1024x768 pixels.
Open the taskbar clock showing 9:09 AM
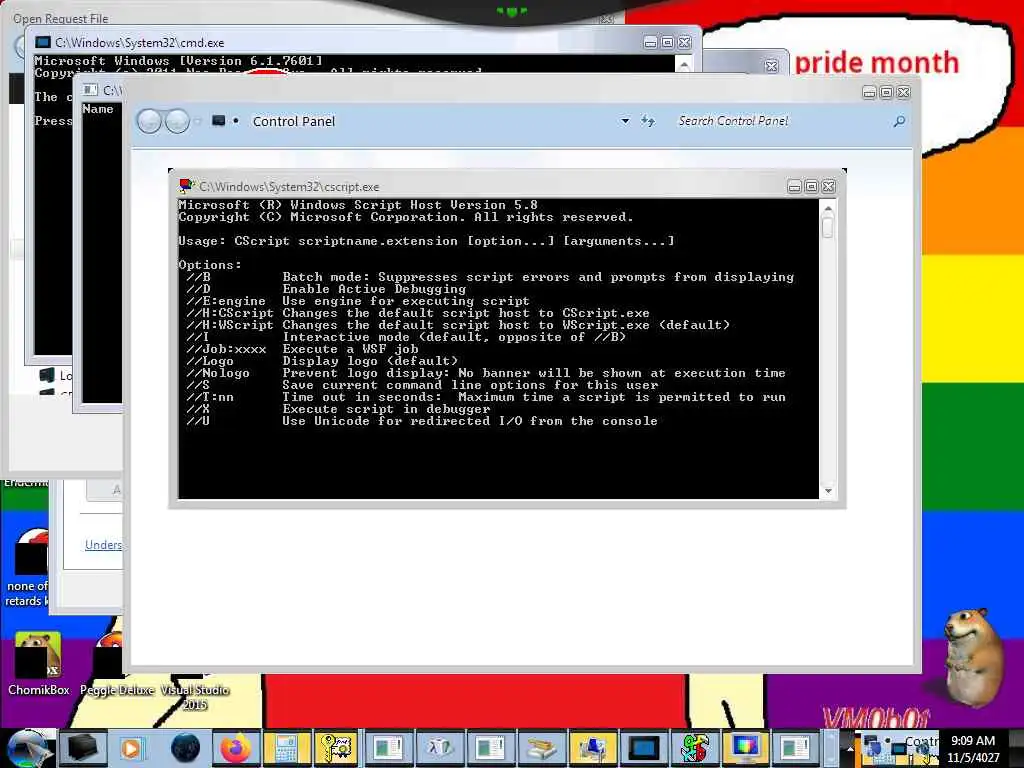click(973, 749)
